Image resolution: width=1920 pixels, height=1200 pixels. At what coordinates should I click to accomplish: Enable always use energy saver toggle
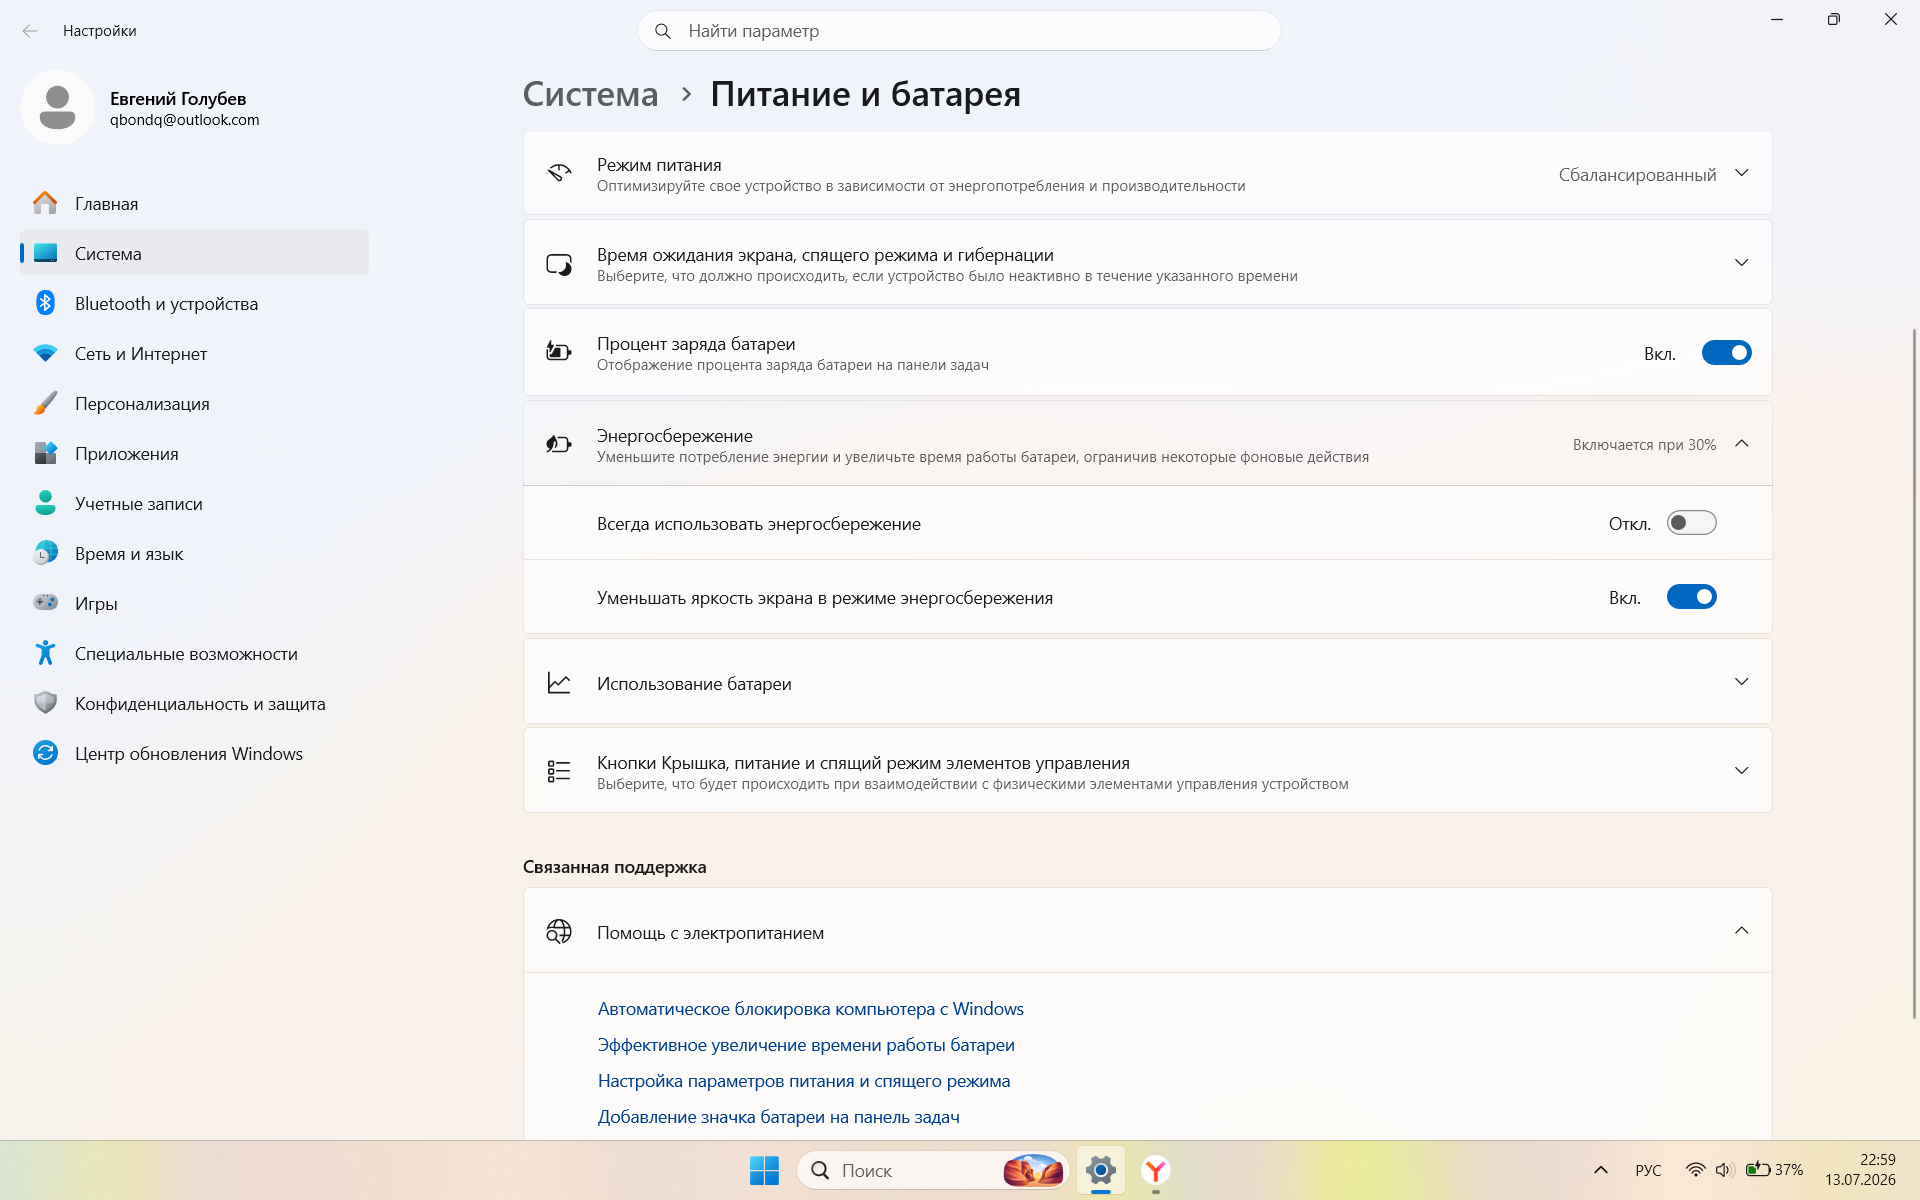[1691, 523]
